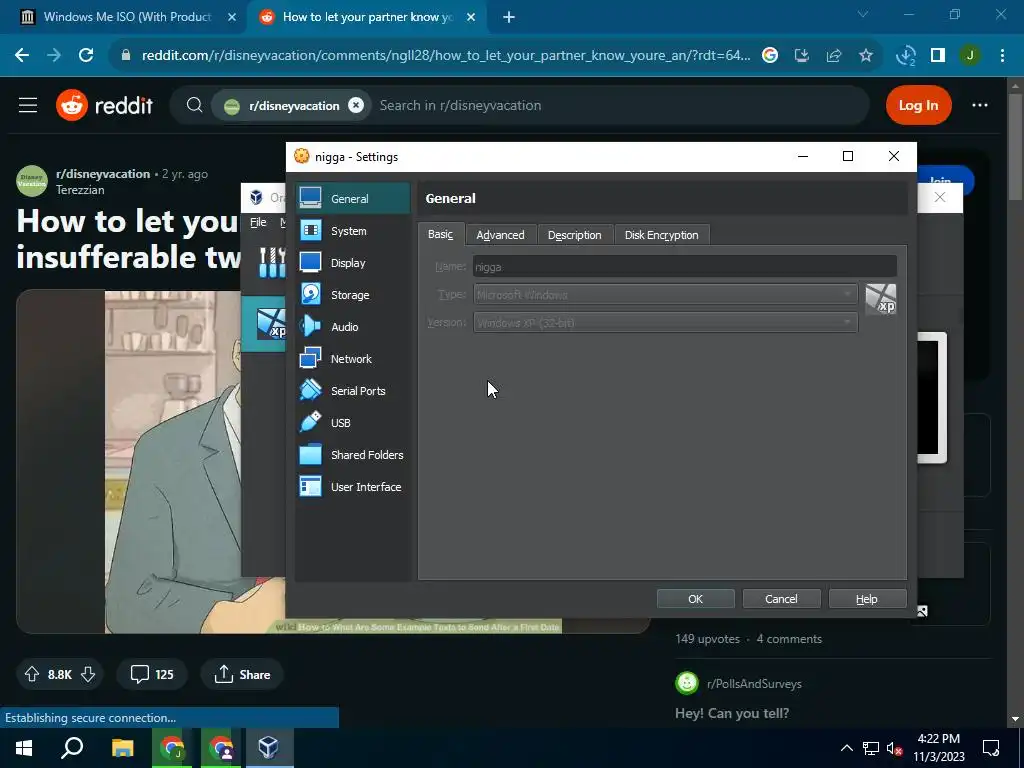Click the Windows XP OS type icon
1024x768 pixels.
pos(880,299)
